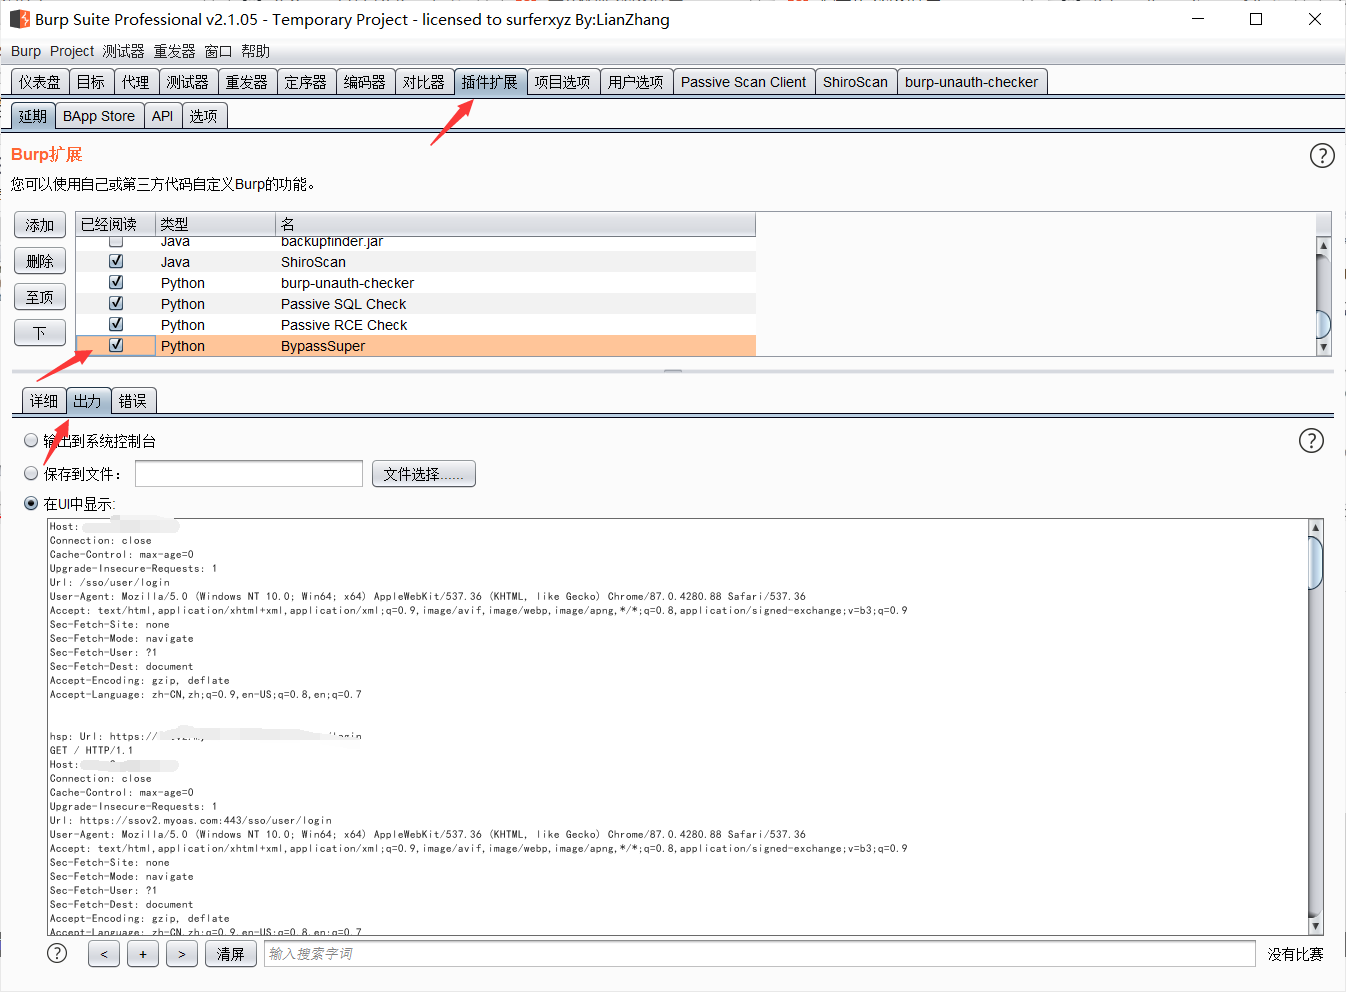Switch to the 项目选项 tab

pyautogui.click(x=562, y=82)
